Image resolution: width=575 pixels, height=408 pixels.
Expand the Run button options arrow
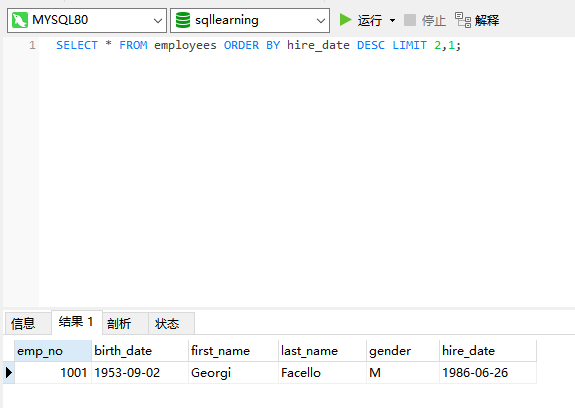(392, 20)
